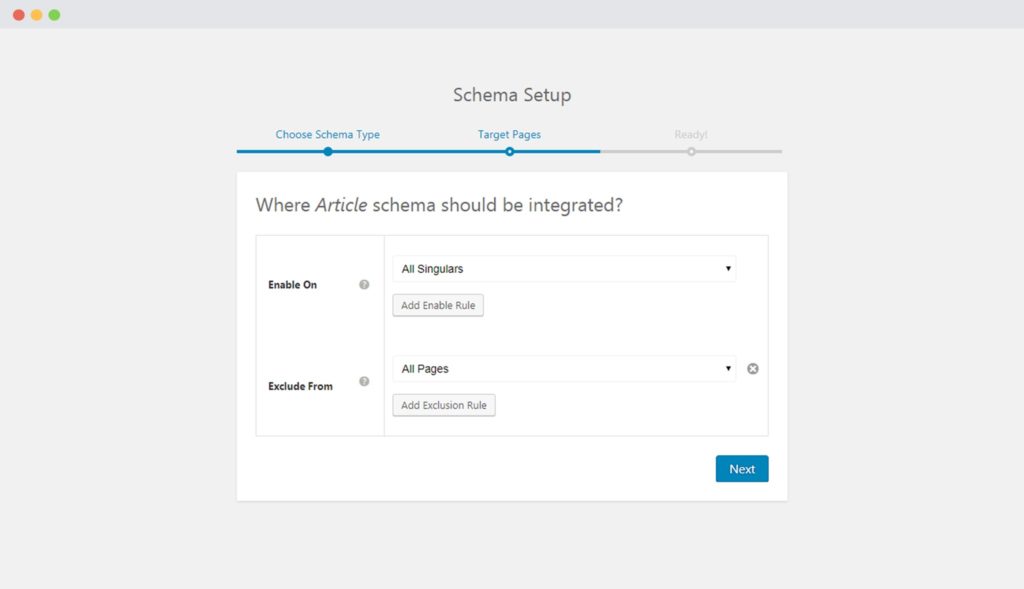Open the All Pages dropdown
The width and height of the screenshot is (1024, 589).
[x=565, y=368]
